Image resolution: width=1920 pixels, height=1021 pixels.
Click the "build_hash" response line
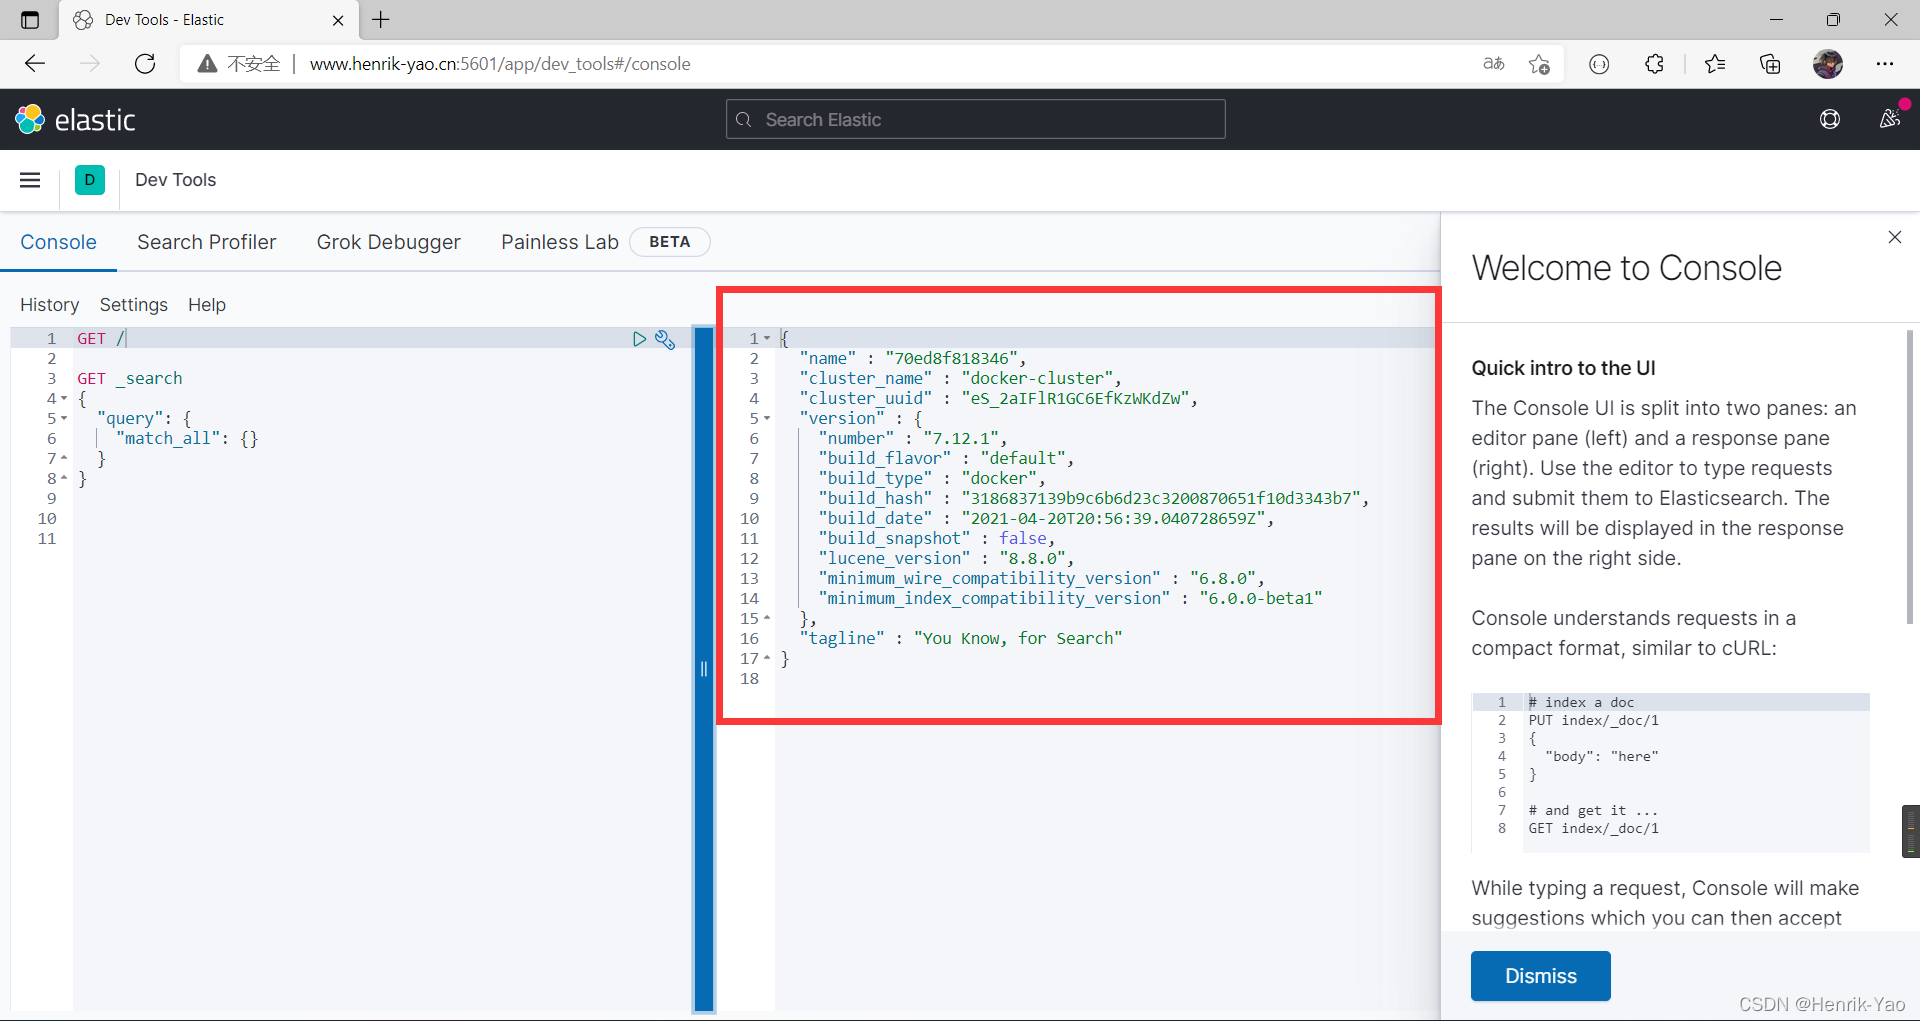pos(1093,499)
